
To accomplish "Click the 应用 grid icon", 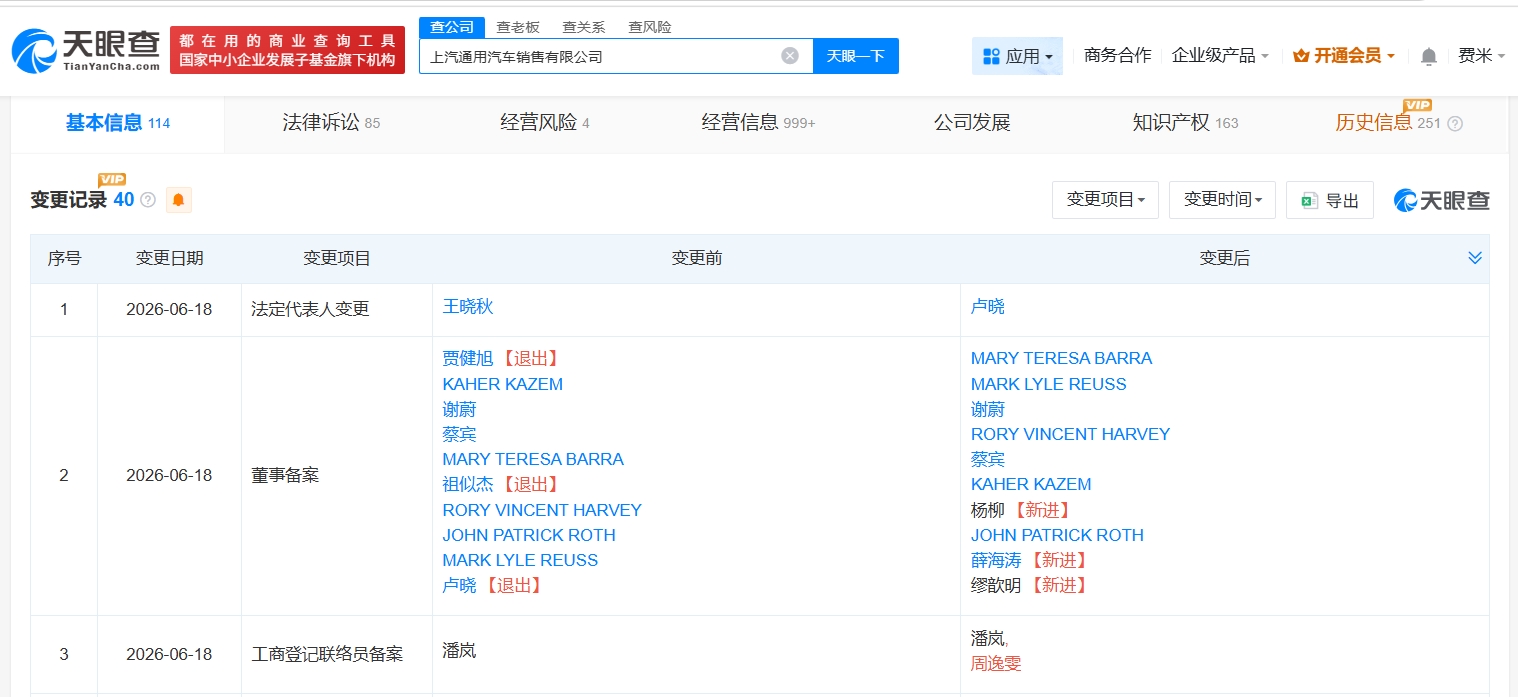I will (991, 56).
